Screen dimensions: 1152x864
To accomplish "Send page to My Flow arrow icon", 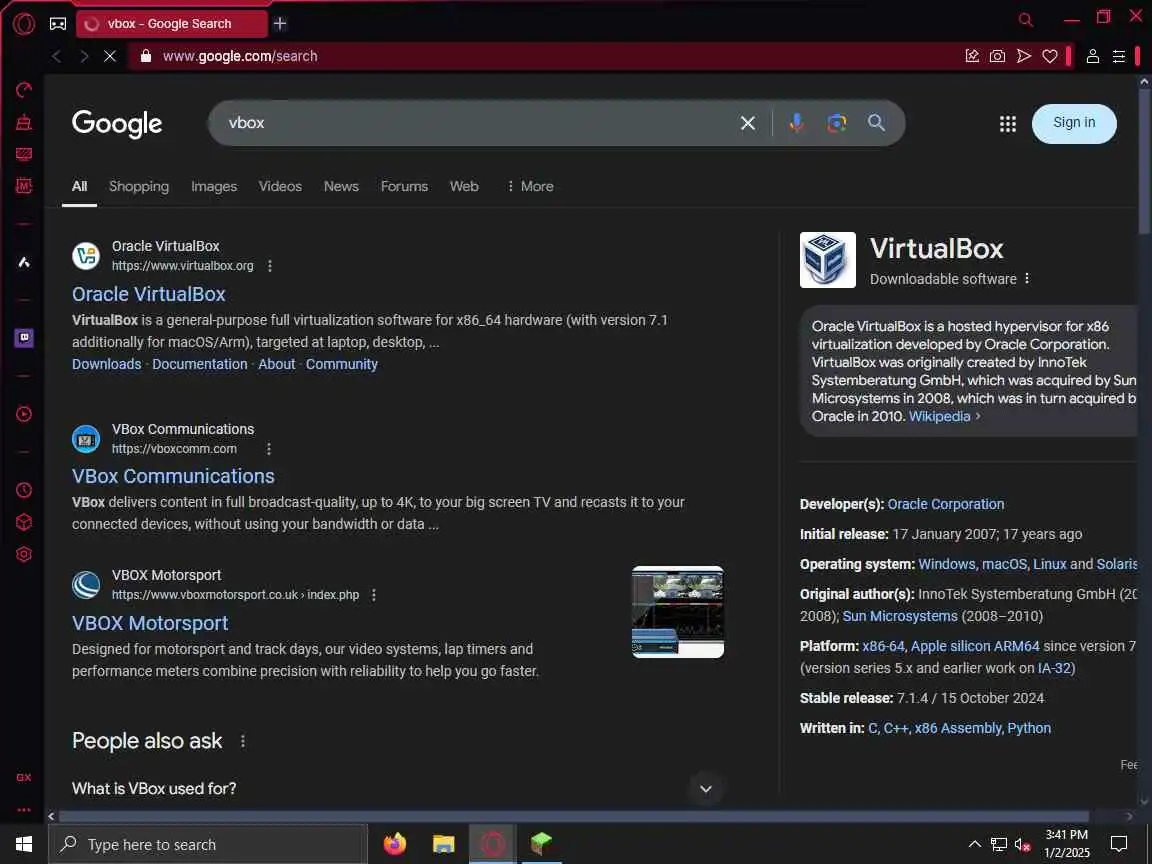I will 1023,56.
